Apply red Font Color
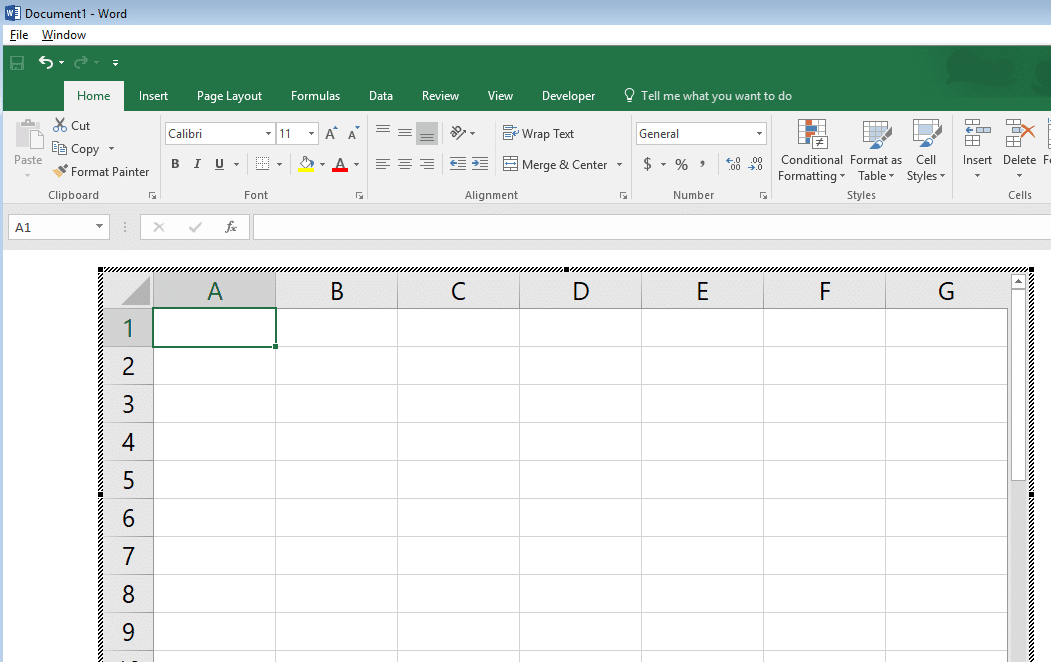This screenshot has height=662, width=1051. [340, 164]
